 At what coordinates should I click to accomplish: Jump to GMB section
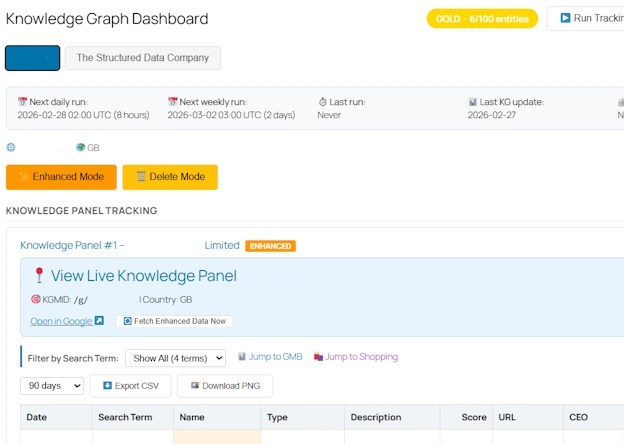[270, 357]
